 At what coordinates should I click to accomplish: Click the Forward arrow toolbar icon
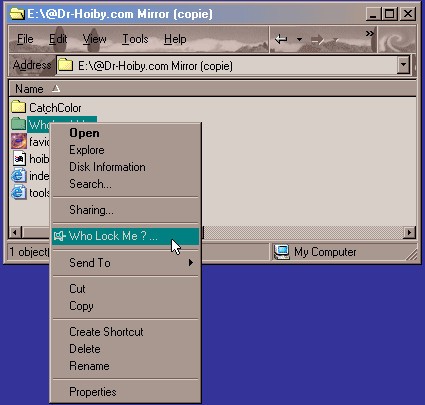tap(317, 40)
